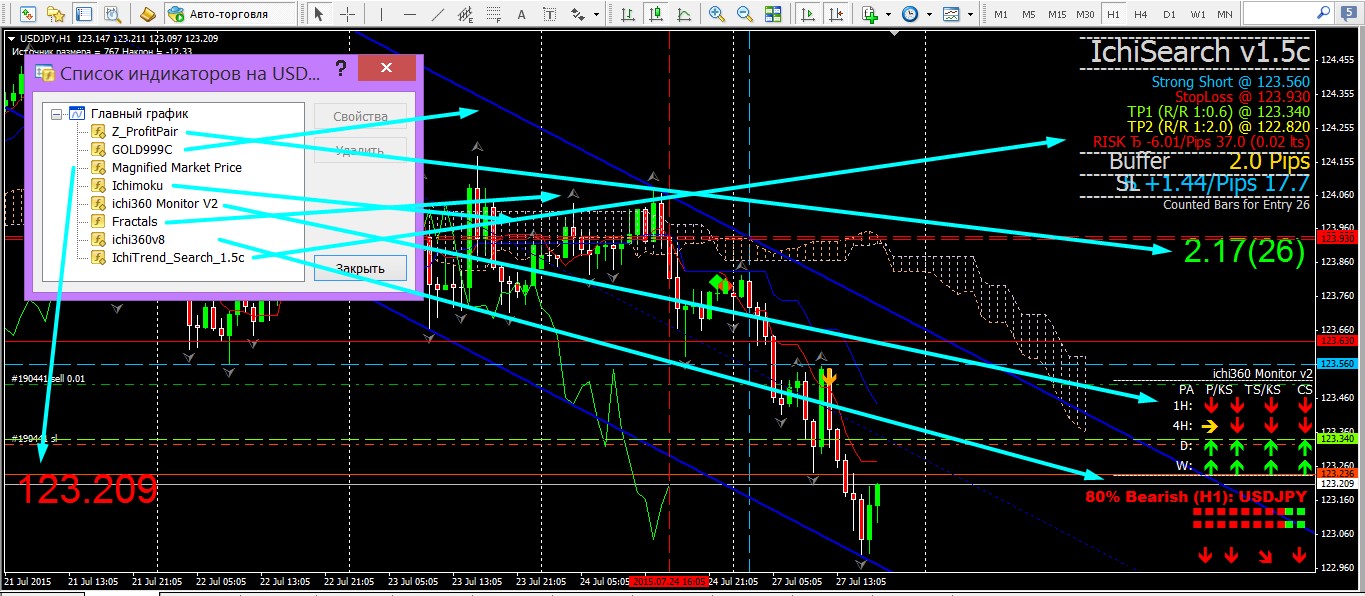This screenshot has width=1365, height=596.
Task: Select the equidistant channel tool
Action: click(x=465, y=14)
